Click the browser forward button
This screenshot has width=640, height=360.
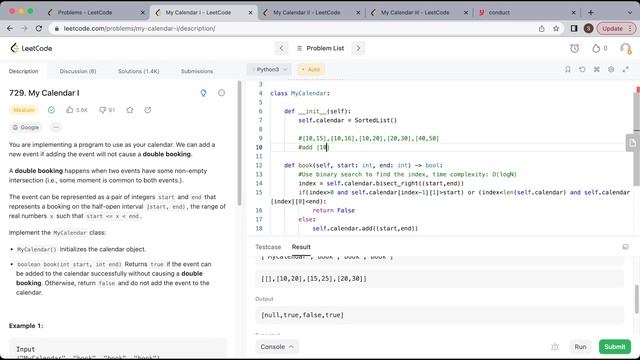coord(24,29)
